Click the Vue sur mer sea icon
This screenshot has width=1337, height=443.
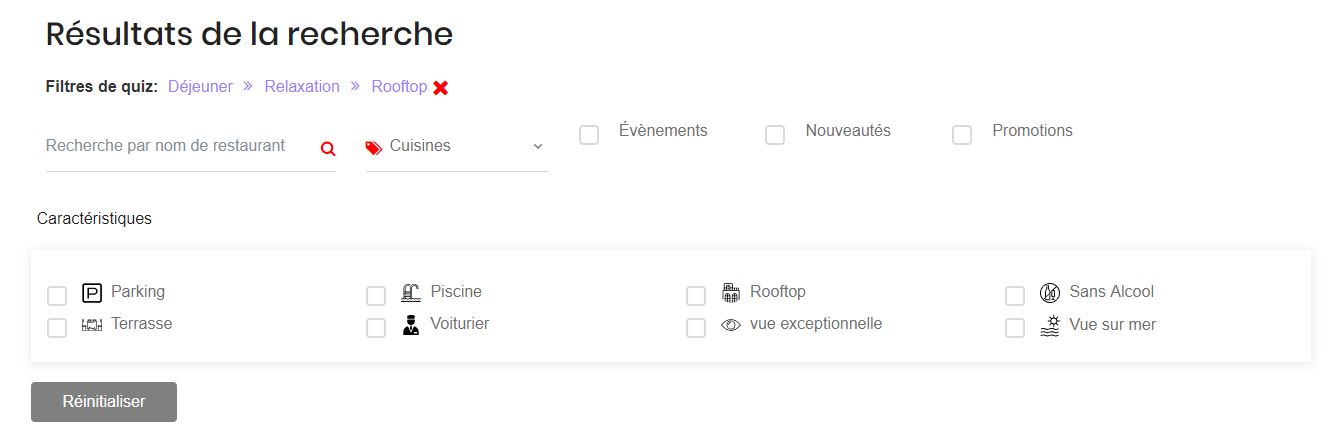[1049, 325]
